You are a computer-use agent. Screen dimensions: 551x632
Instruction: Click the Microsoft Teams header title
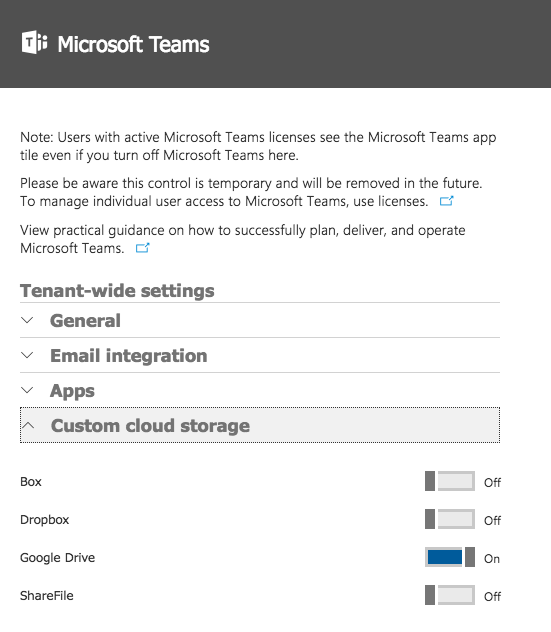coord(133,44)
